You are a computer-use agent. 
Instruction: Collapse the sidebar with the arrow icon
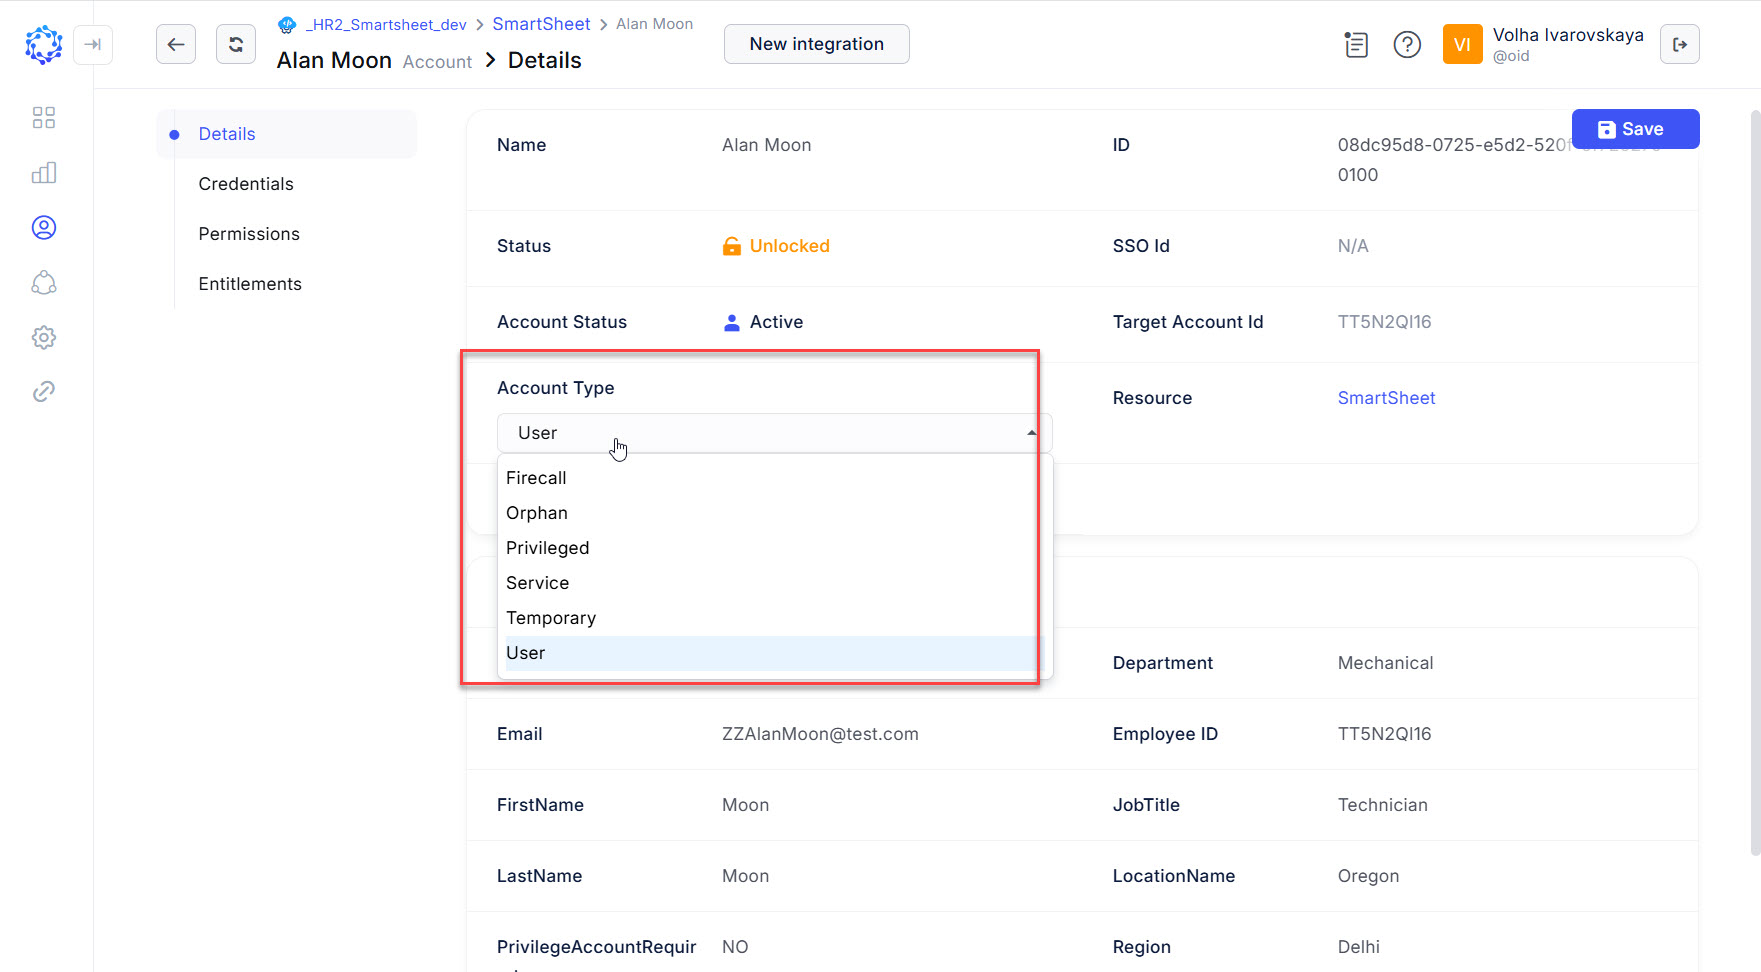click(x=93, y=44)
